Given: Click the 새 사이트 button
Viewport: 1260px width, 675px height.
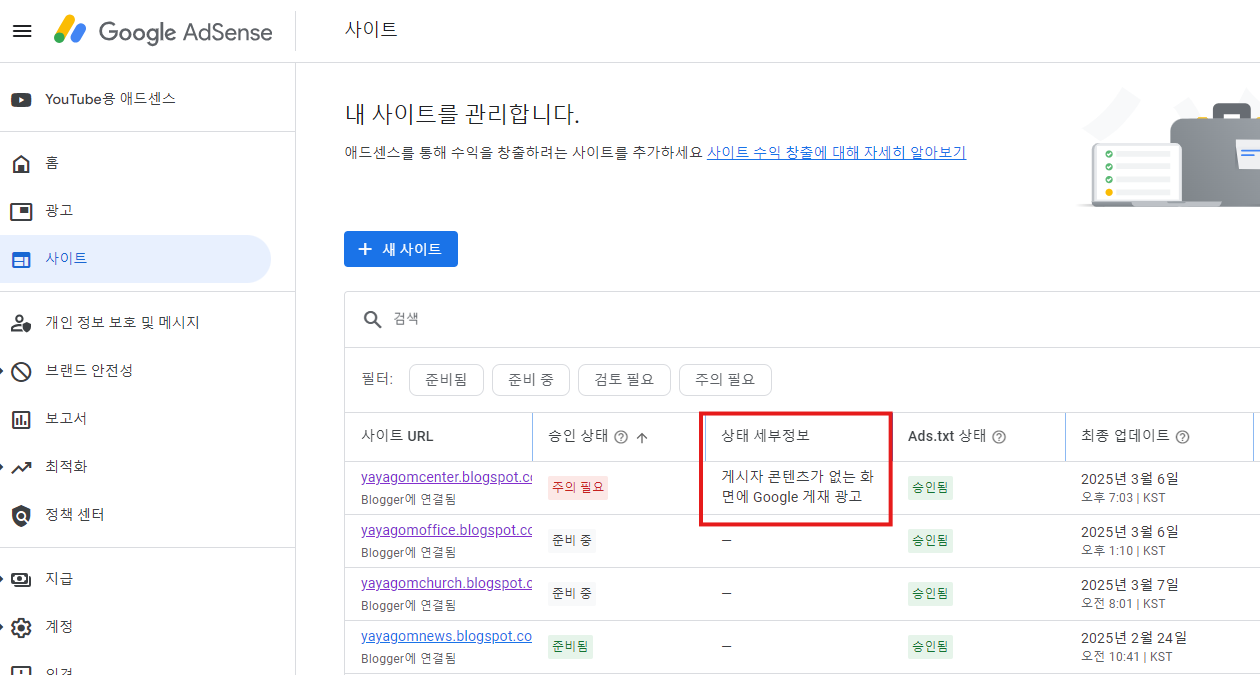Looking at the screenshot, I should tap(401, 249).
